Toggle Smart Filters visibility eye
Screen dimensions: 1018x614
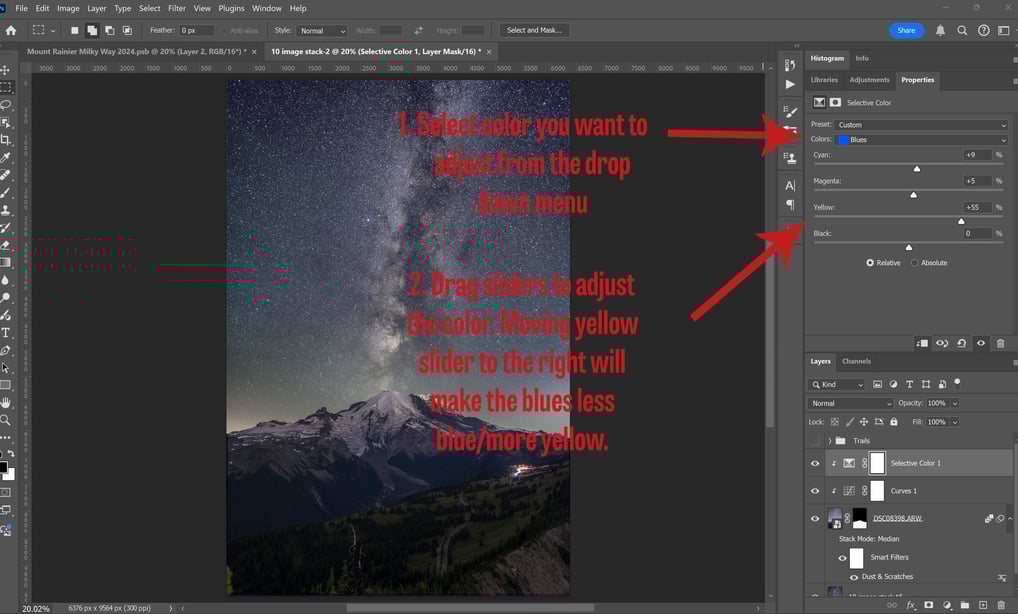coord(842,558)
